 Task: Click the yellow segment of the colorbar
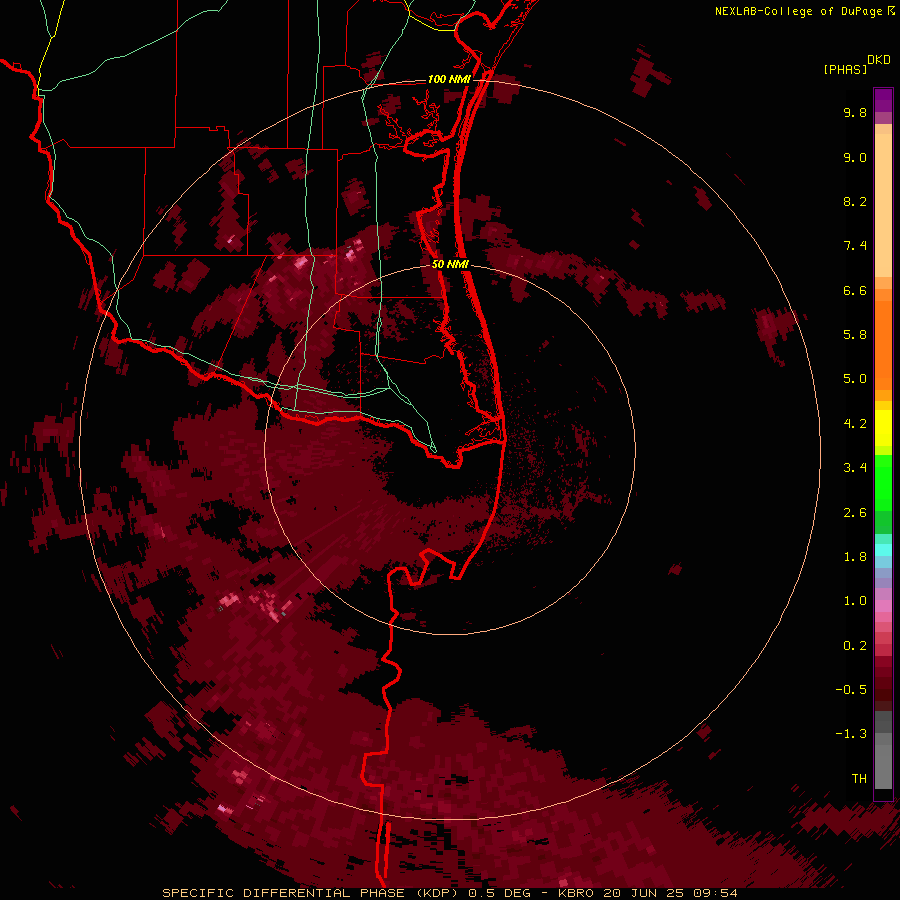tap(883, 428)
